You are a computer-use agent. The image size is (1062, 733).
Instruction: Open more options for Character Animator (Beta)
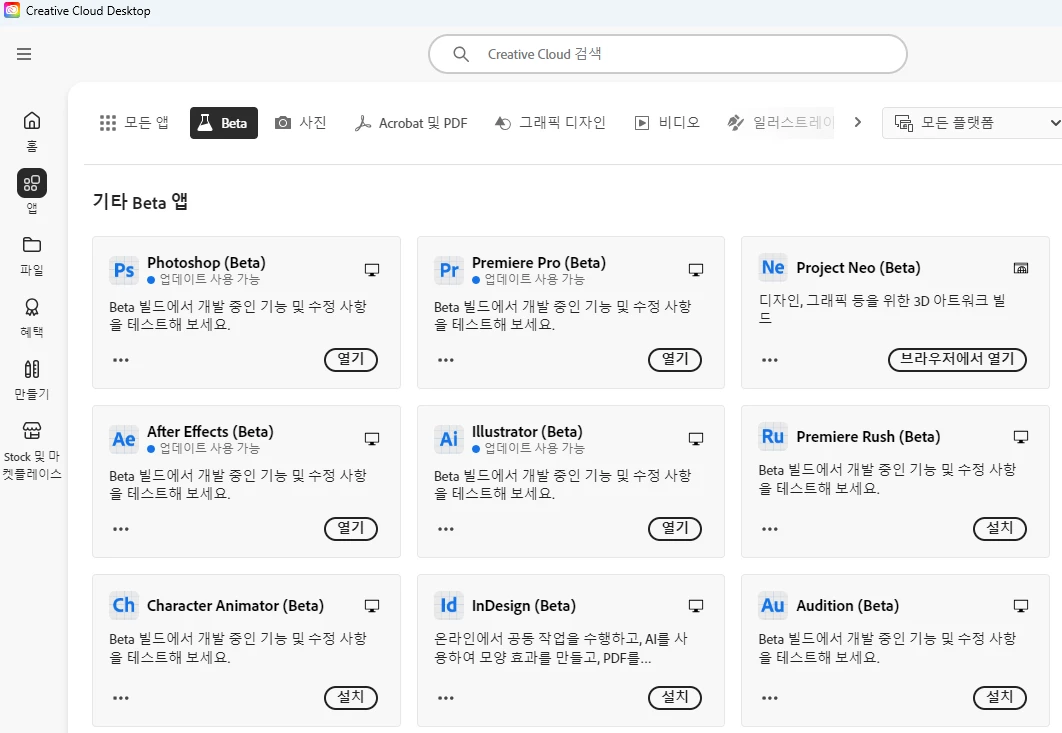121,698
